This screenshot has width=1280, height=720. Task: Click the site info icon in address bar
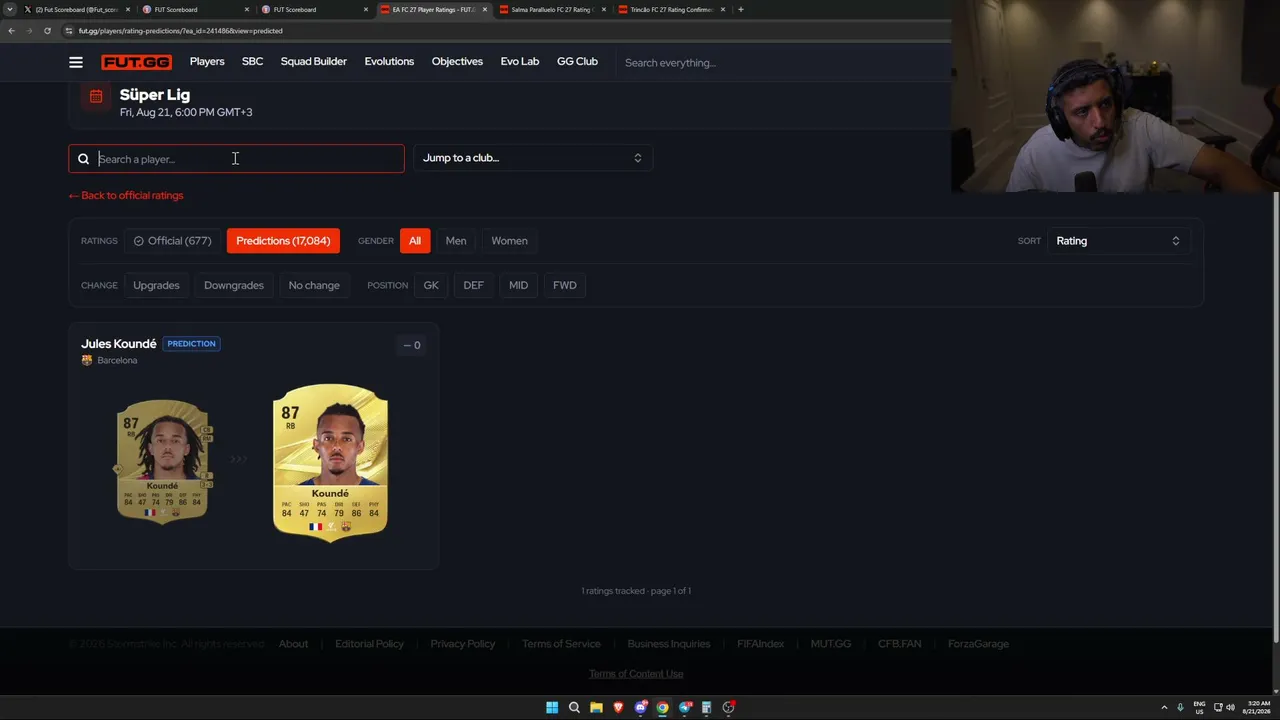pyautogui.click(x=69, y=31)
